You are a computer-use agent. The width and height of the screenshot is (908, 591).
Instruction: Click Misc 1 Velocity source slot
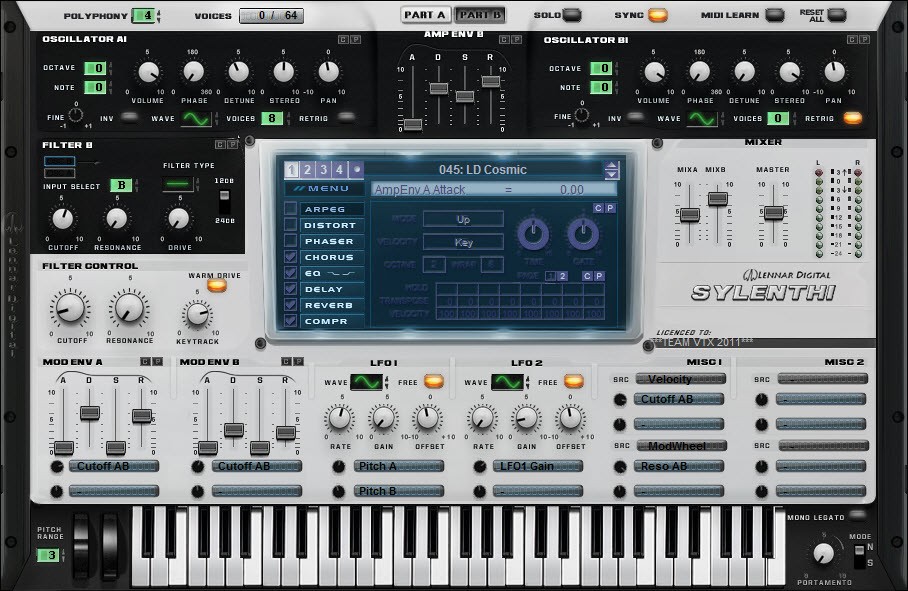click(680, 379)
